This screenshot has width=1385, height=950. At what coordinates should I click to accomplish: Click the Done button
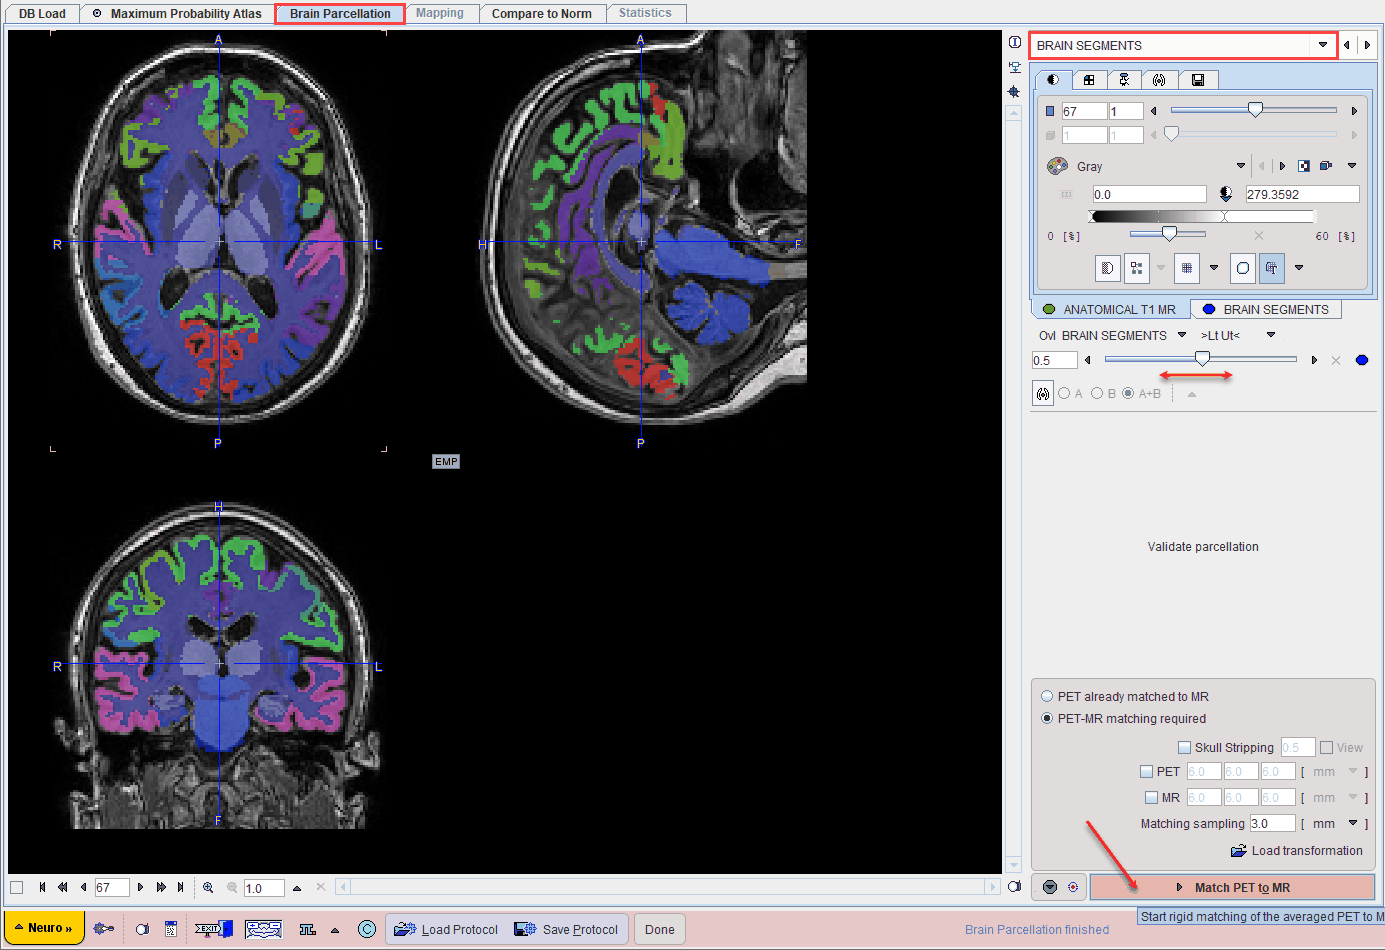[659, 929]
